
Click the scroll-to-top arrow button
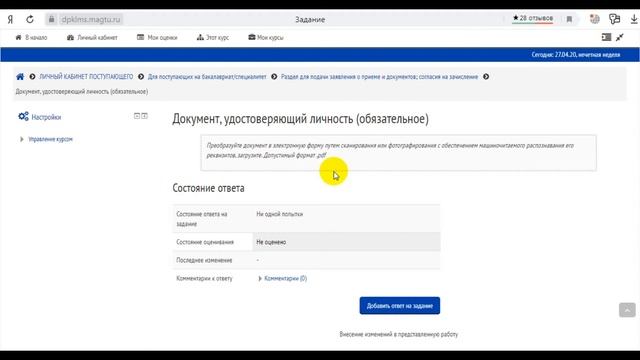coord(627,310)
